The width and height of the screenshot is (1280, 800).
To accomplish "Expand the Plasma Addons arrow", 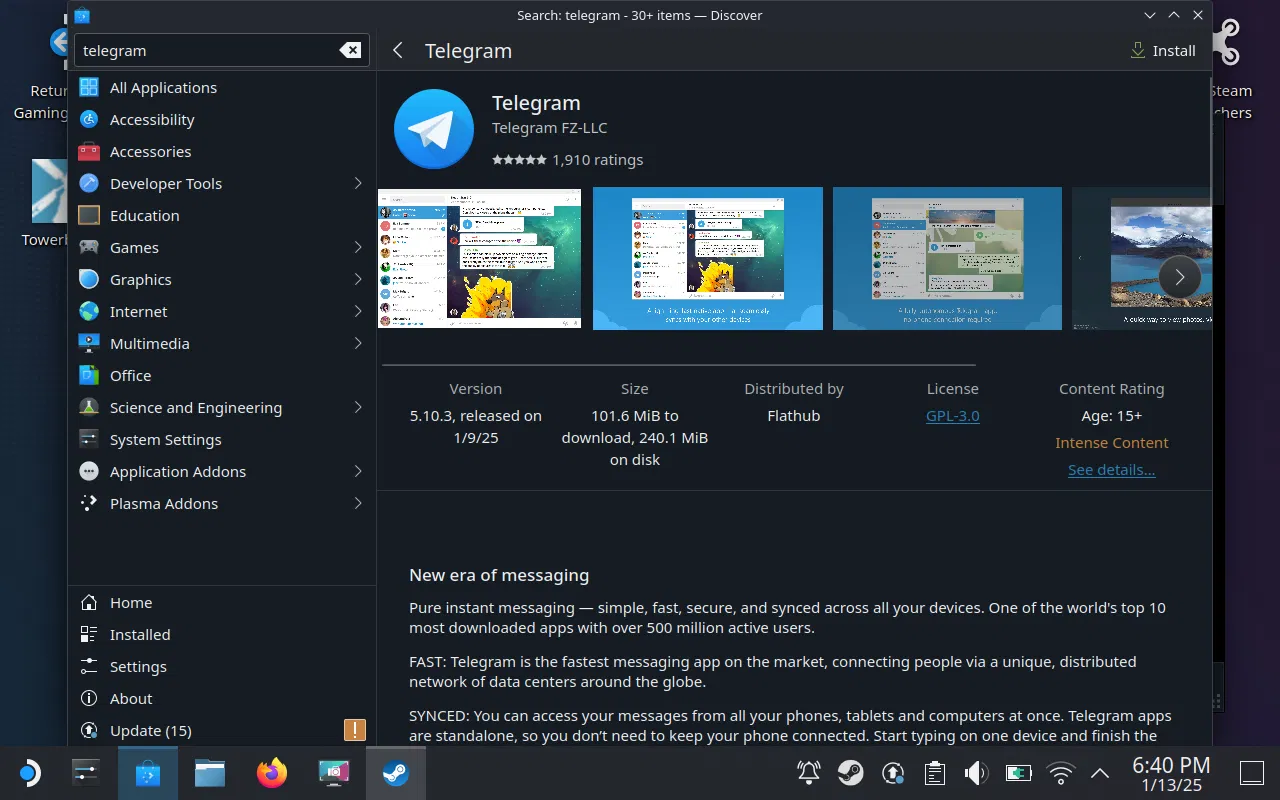I will coord(357,504).
